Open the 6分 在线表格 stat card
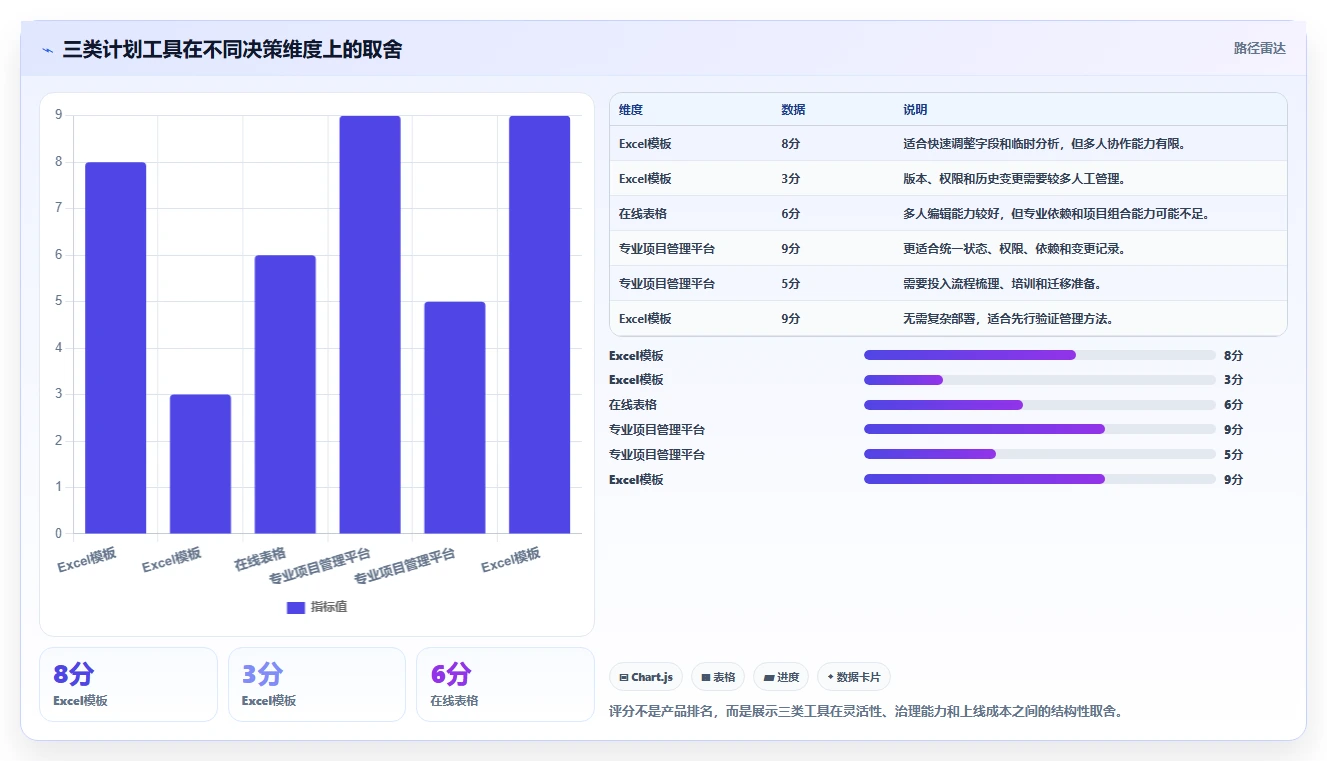Screen dimensions: 1327x761 [505, 684]
